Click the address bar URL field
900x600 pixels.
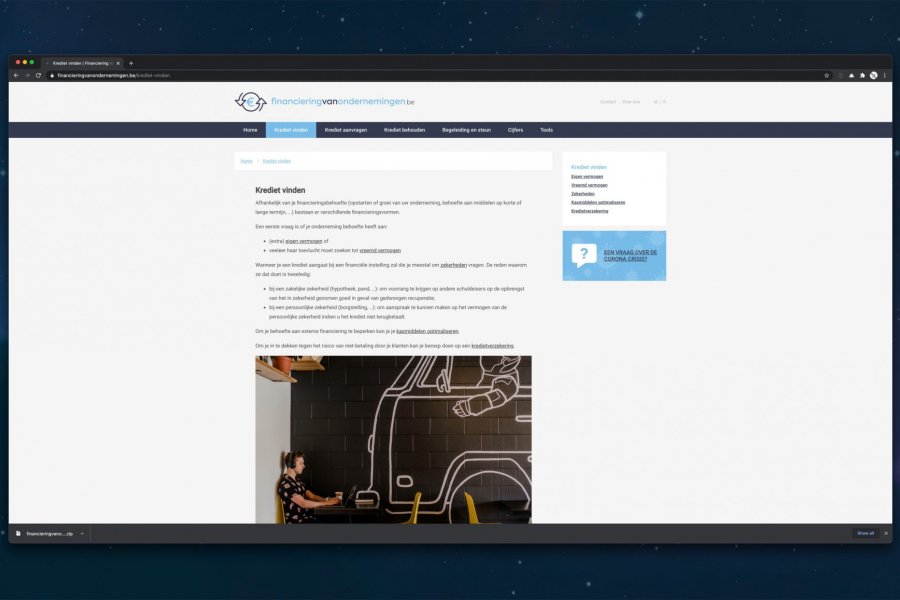pos(400,75)
